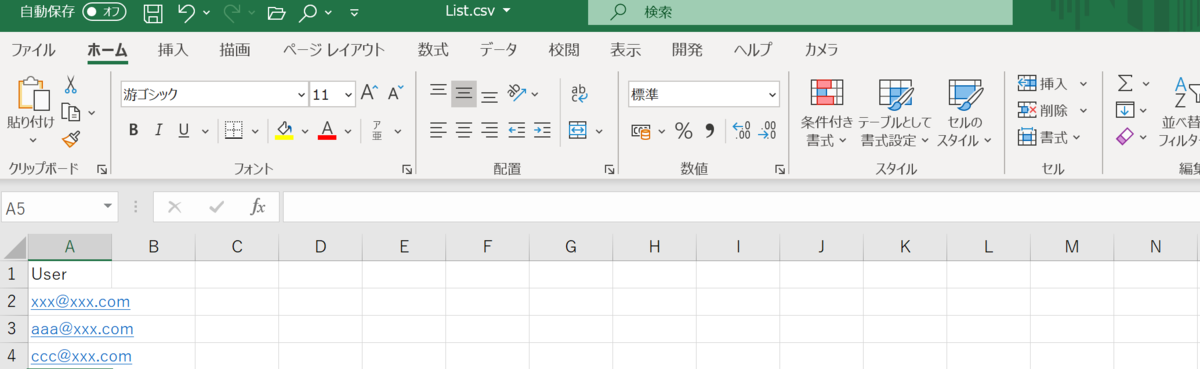Click the Cut scissors icon
Image resolution: width=1200 pixels, height=369 pixels.
pyautogui.click(x=71, y=85)
